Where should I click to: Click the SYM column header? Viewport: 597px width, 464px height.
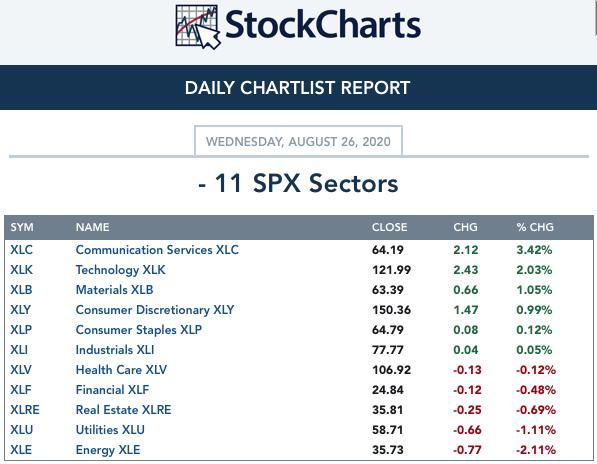click(22, 227)
